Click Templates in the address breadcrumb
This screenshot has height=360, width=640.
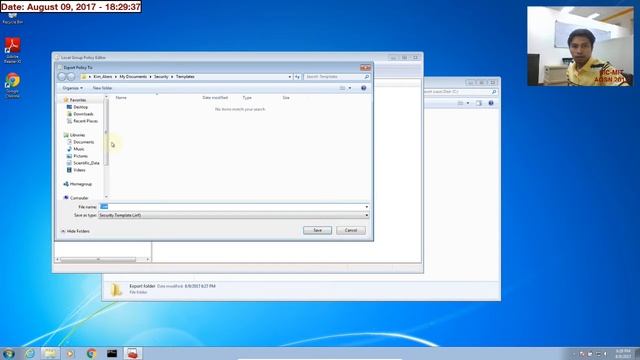tap(185, 77)
